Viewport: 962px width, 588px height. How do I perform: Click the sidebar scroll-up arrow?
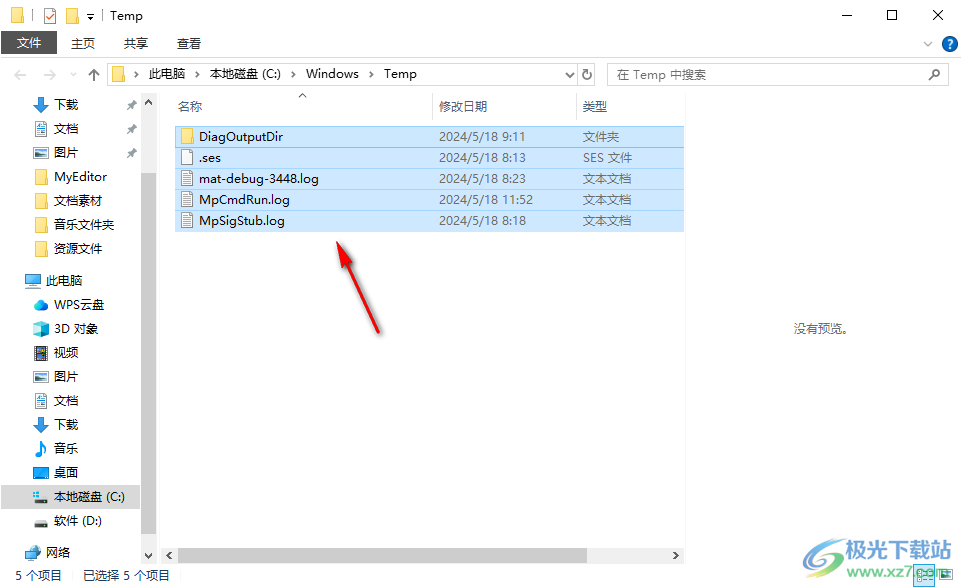coord(148,103)
